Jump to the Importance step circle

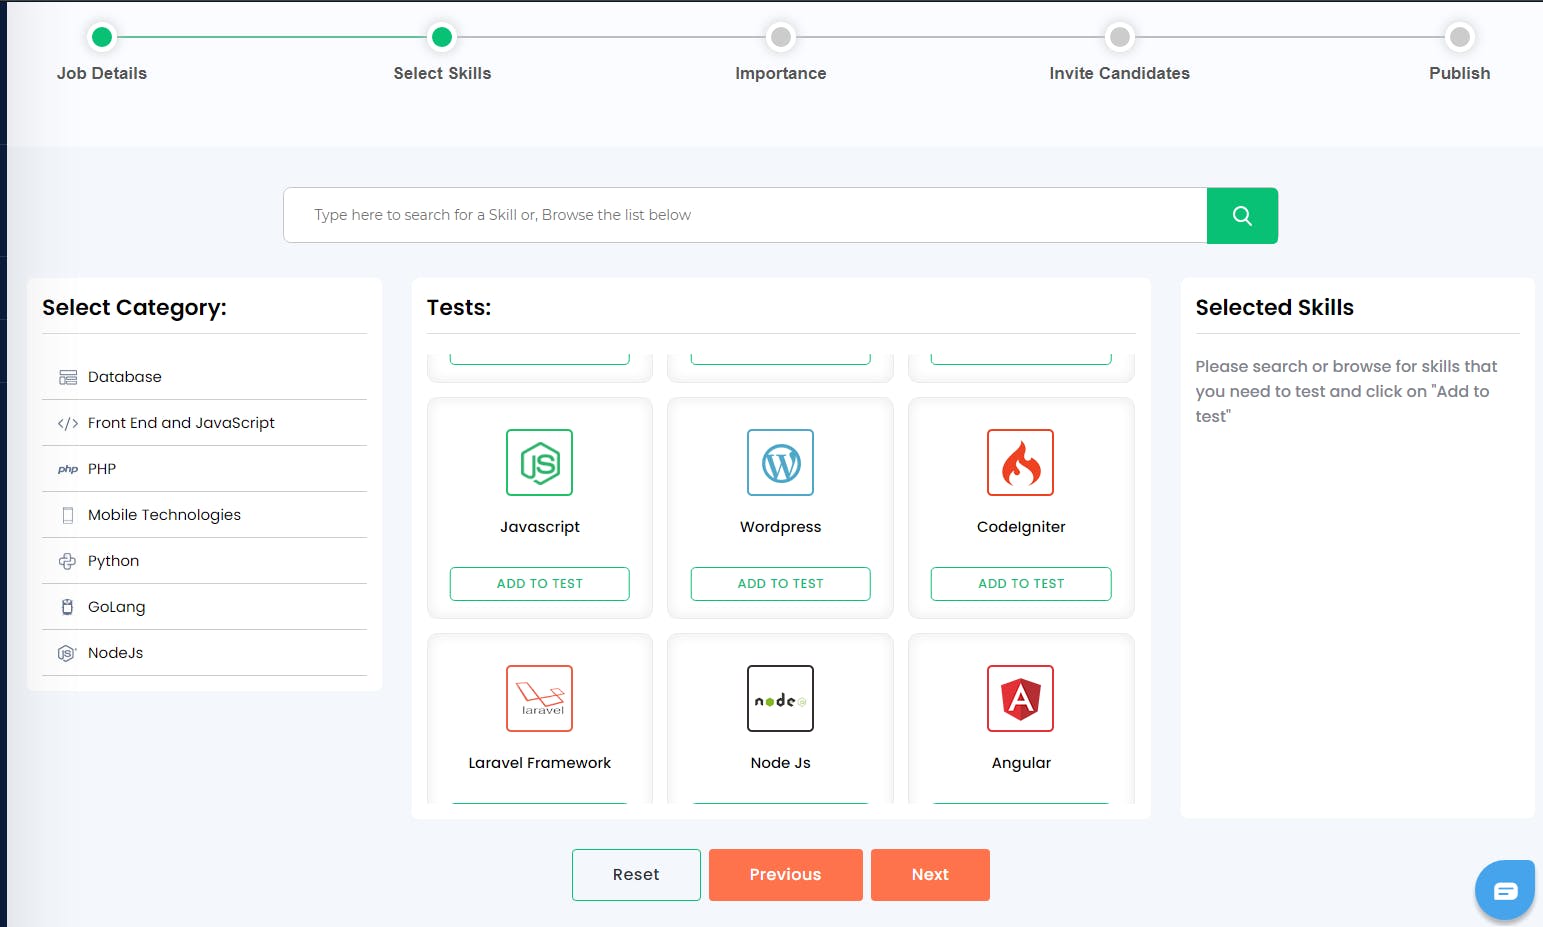781,37
